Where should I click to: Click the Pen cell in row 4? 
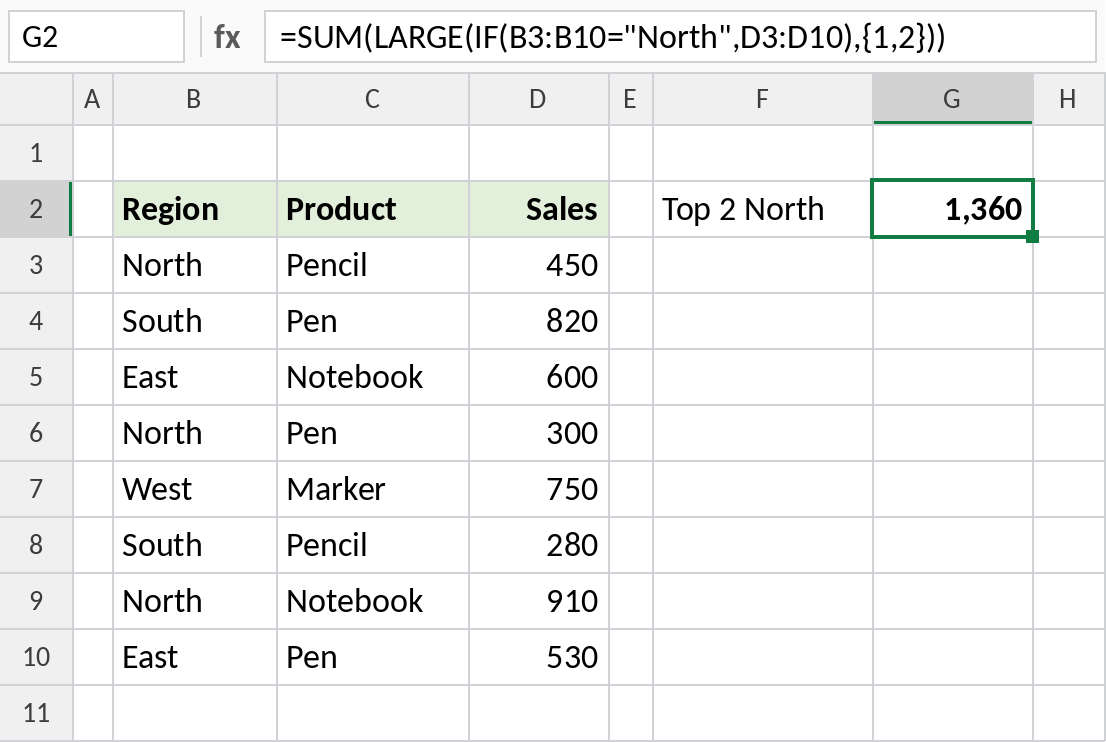click(x=372, y=321)
